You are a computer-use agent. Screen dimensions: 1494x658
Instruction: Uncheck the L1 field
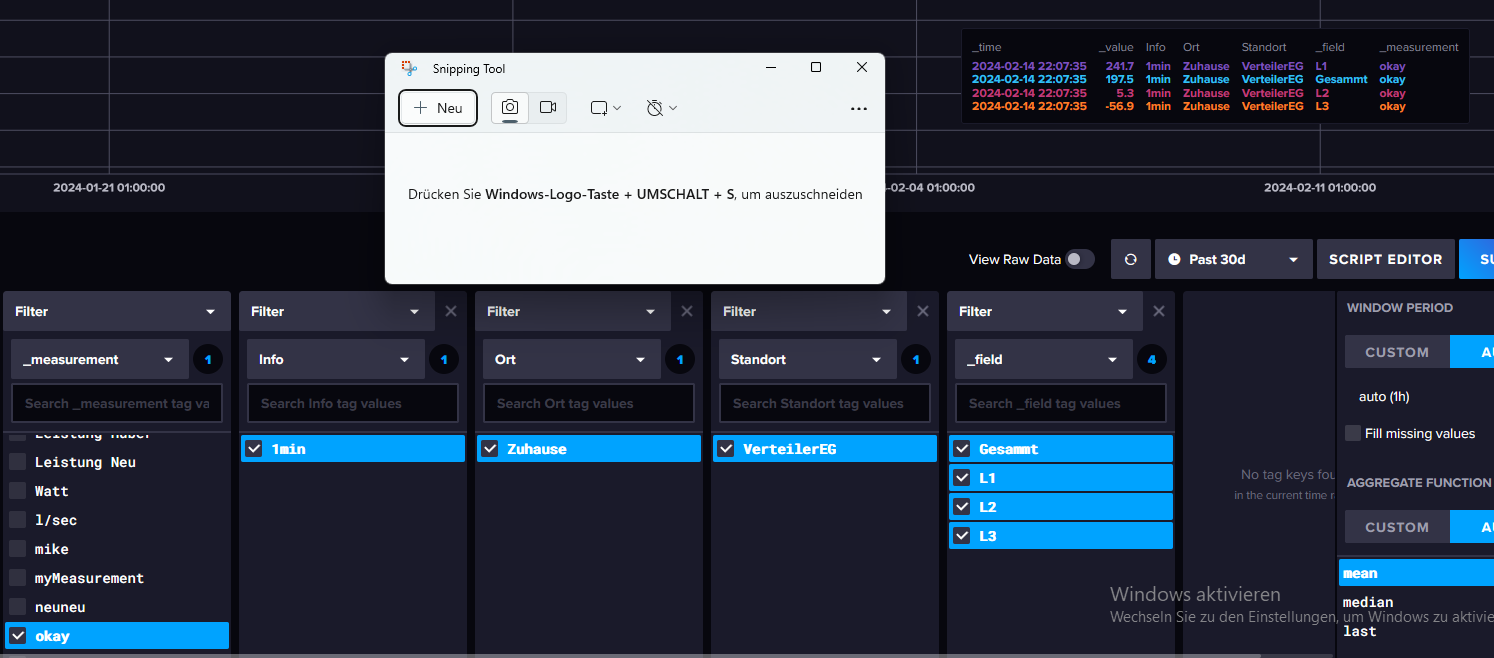click(x=962, y=478)
